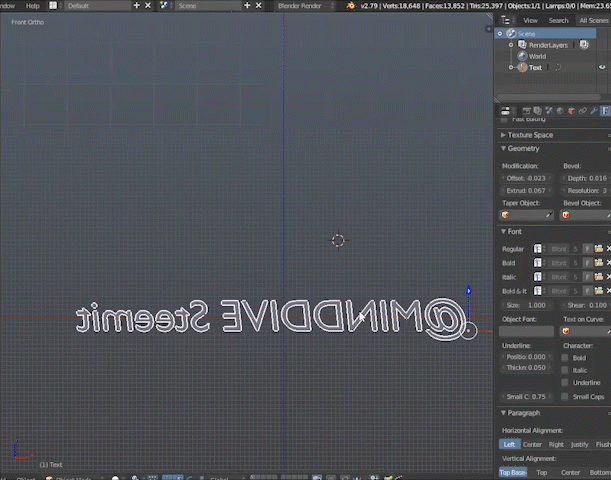This screenshot has height=480, width=611.
Task: Switch to the Scene properties tab
Action: (549, 111)
